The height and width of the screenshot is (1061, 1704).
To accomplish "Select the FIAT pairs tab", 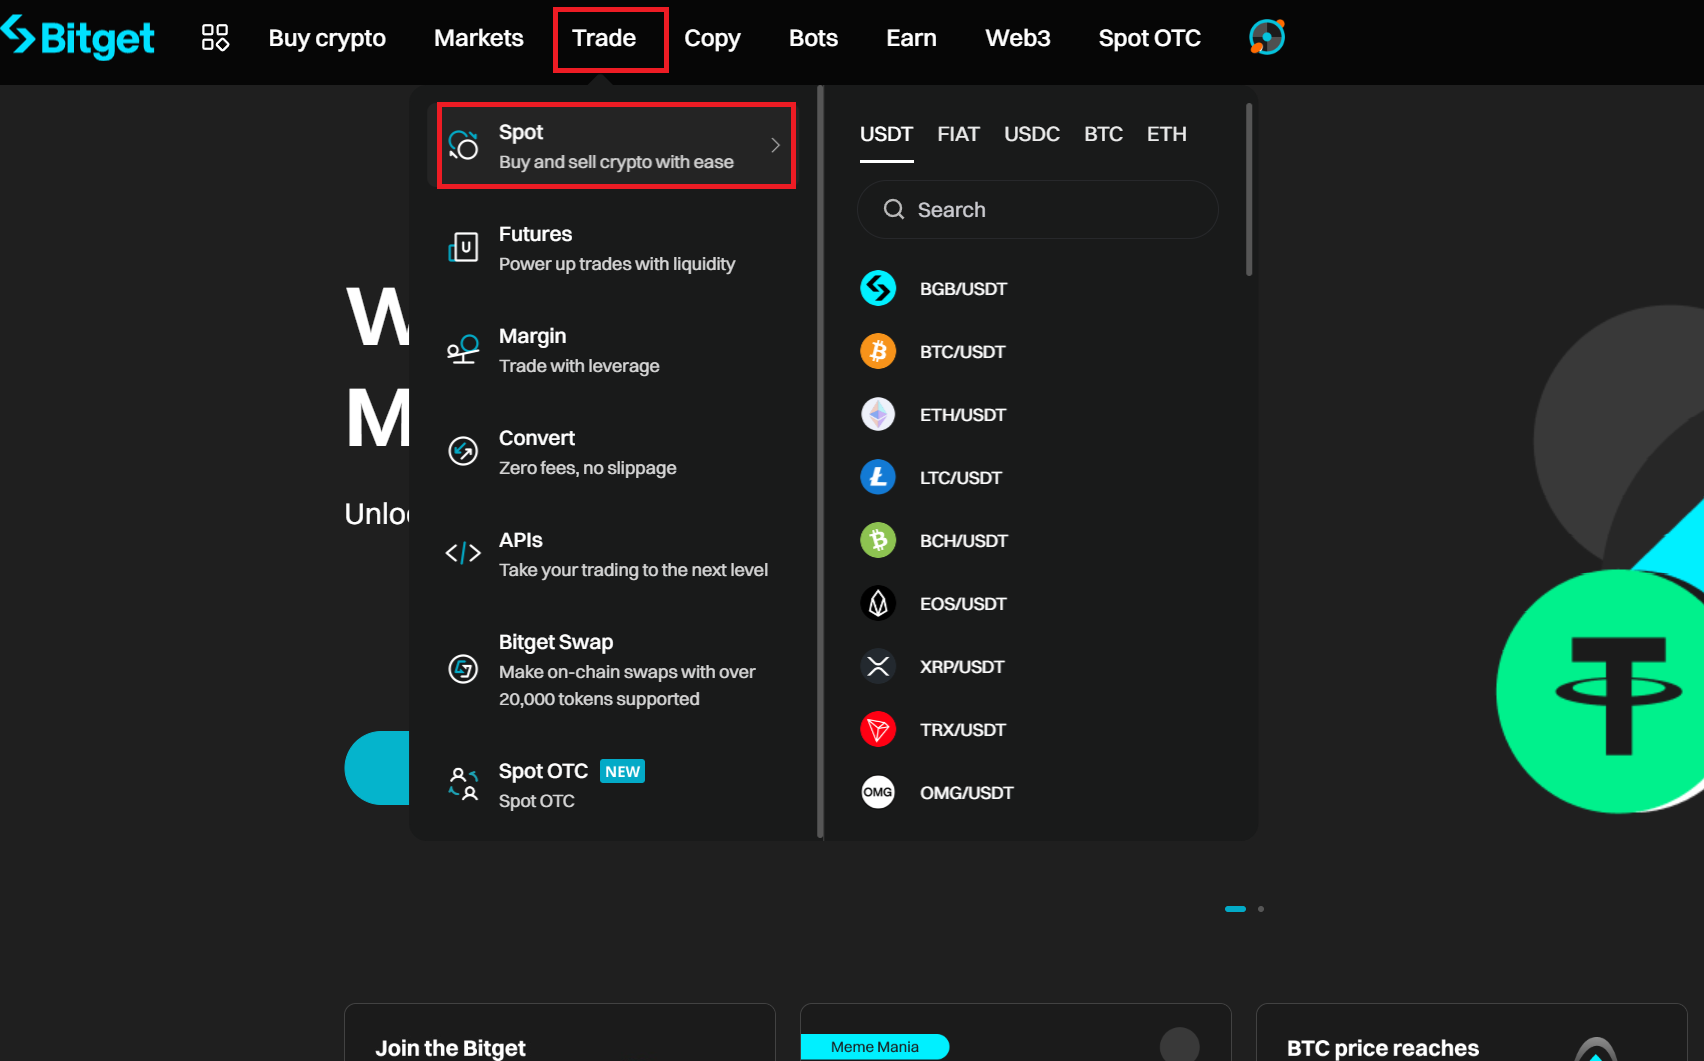I will pos(958,134).
